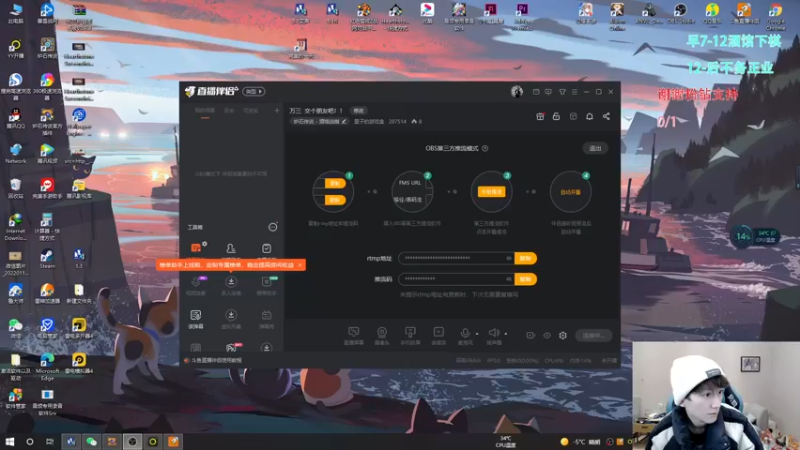Add the 手机投屏 phone mirroring source
800x450 pixels.
[410, 336]
